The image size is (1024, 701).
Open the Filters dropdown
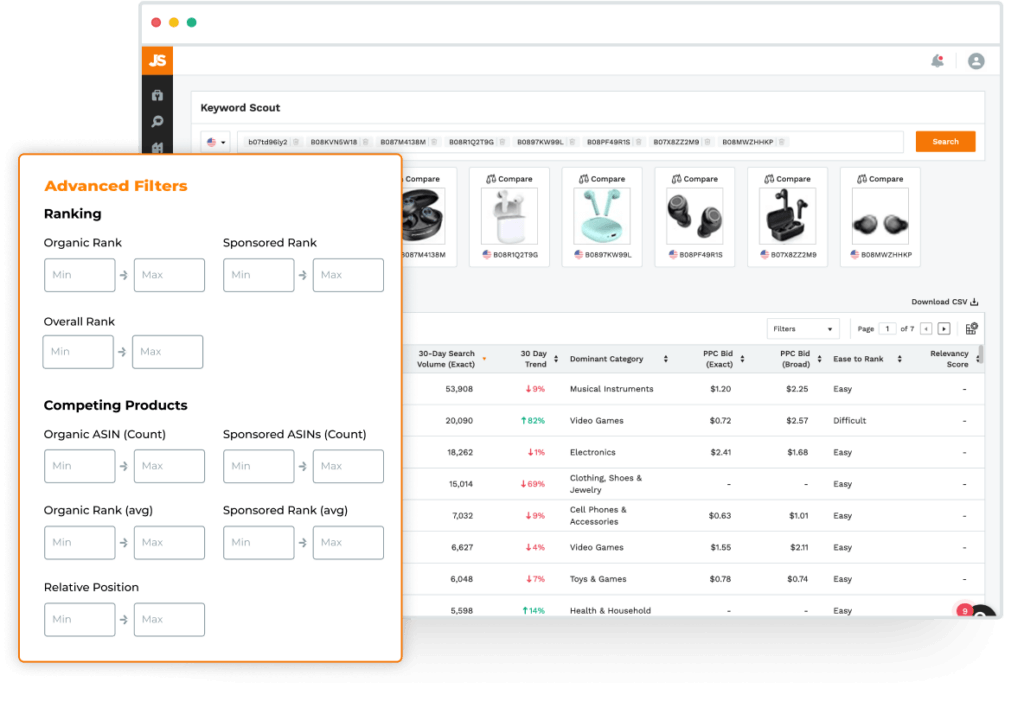click(803, 329)
